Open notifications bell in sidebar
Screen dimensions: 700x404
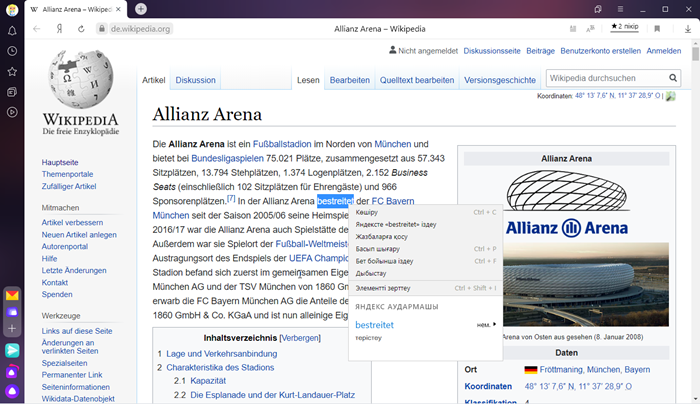point(12,31)
